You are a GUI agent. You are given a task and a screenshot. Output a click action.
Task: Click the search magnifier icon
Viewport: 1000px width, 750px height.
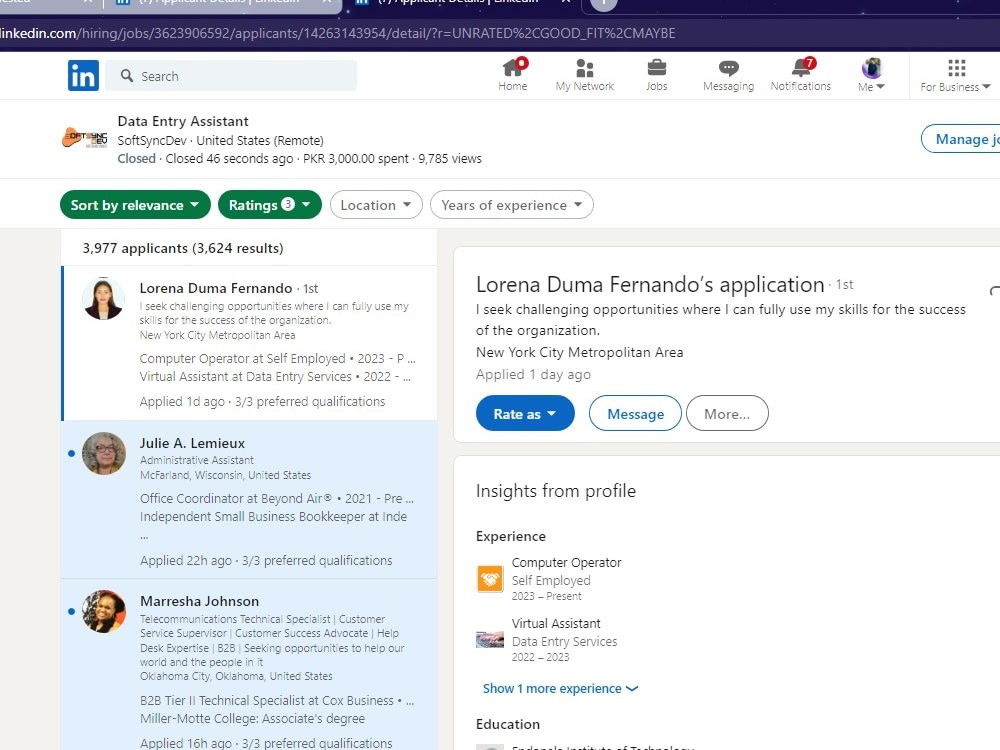tap(127, 76)
